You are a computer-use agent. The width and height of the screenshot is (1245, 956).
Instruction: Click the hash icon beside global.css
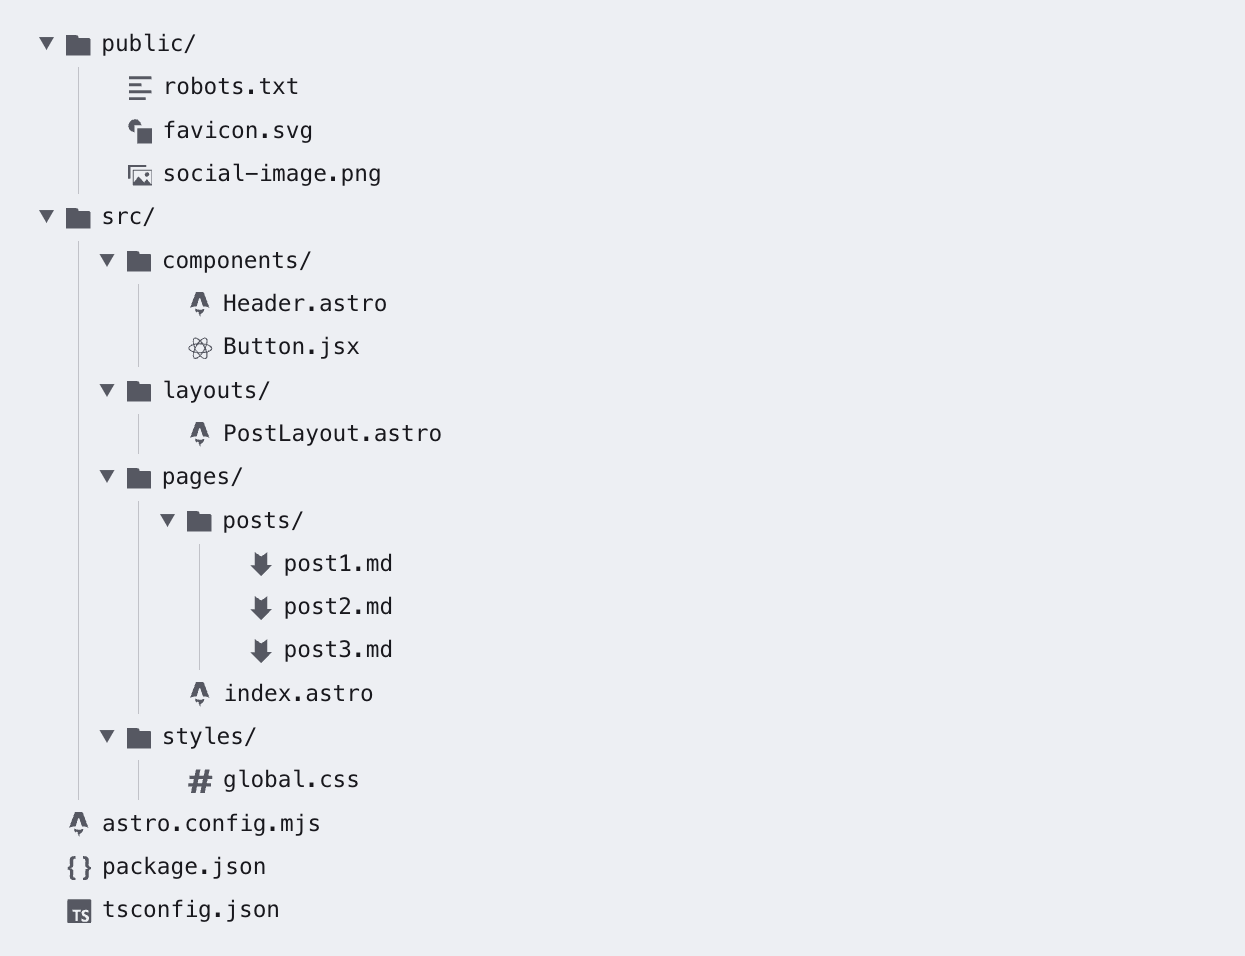click(x=200, y=781)
